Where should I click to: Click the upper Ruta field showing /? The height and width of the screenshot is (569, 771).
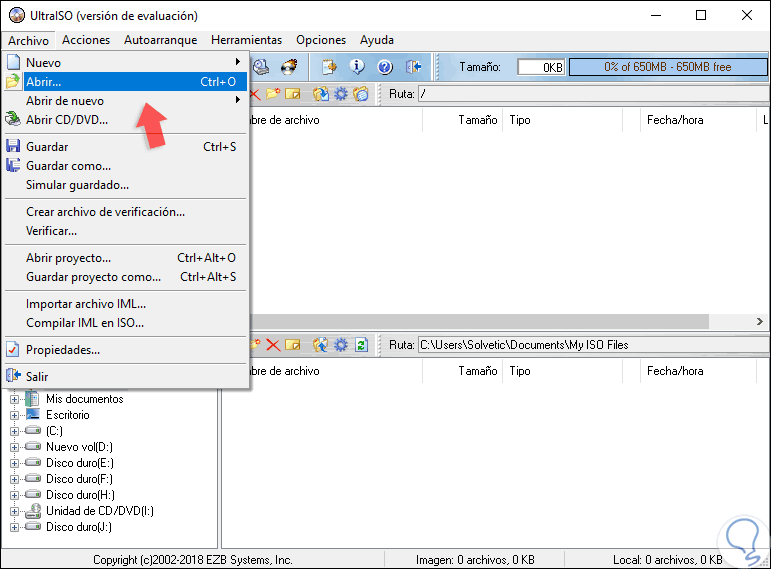593,94
